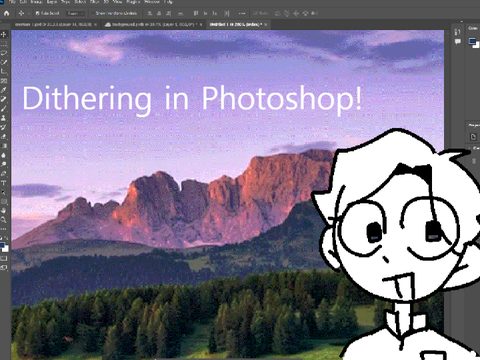Click the align top edges icon

tap(196, 13)
